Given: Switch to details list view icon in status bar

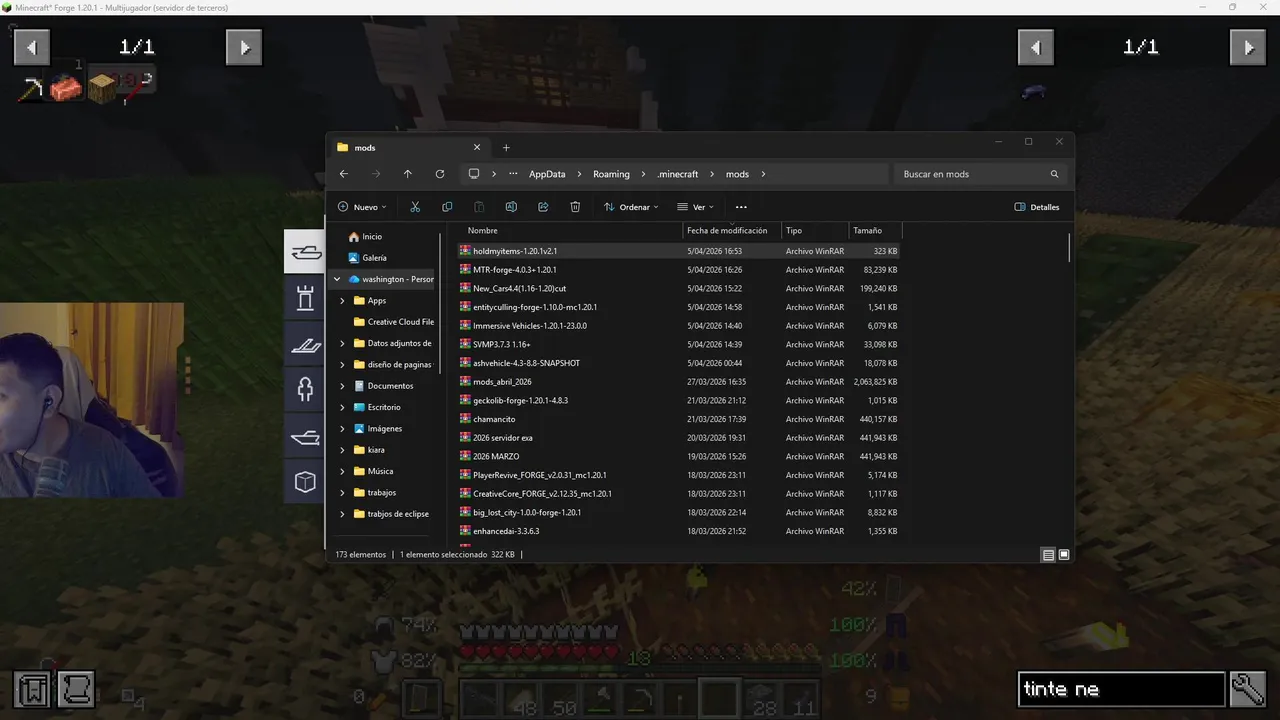Looking at the screenshot, I should click(1048, 555).
